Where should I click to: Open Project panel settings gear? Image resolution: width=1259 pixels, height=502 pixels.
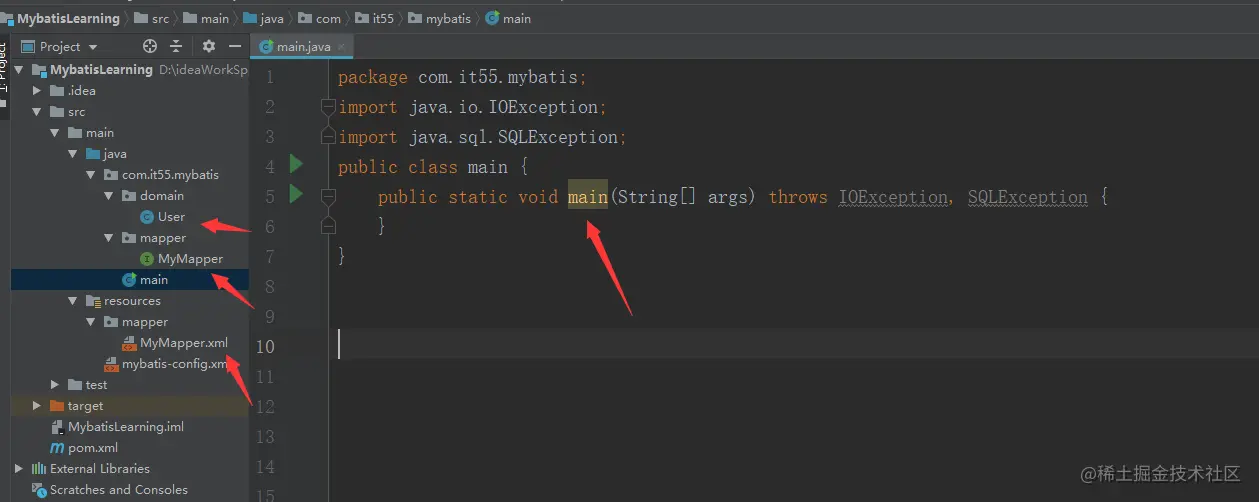click(209, 46)
